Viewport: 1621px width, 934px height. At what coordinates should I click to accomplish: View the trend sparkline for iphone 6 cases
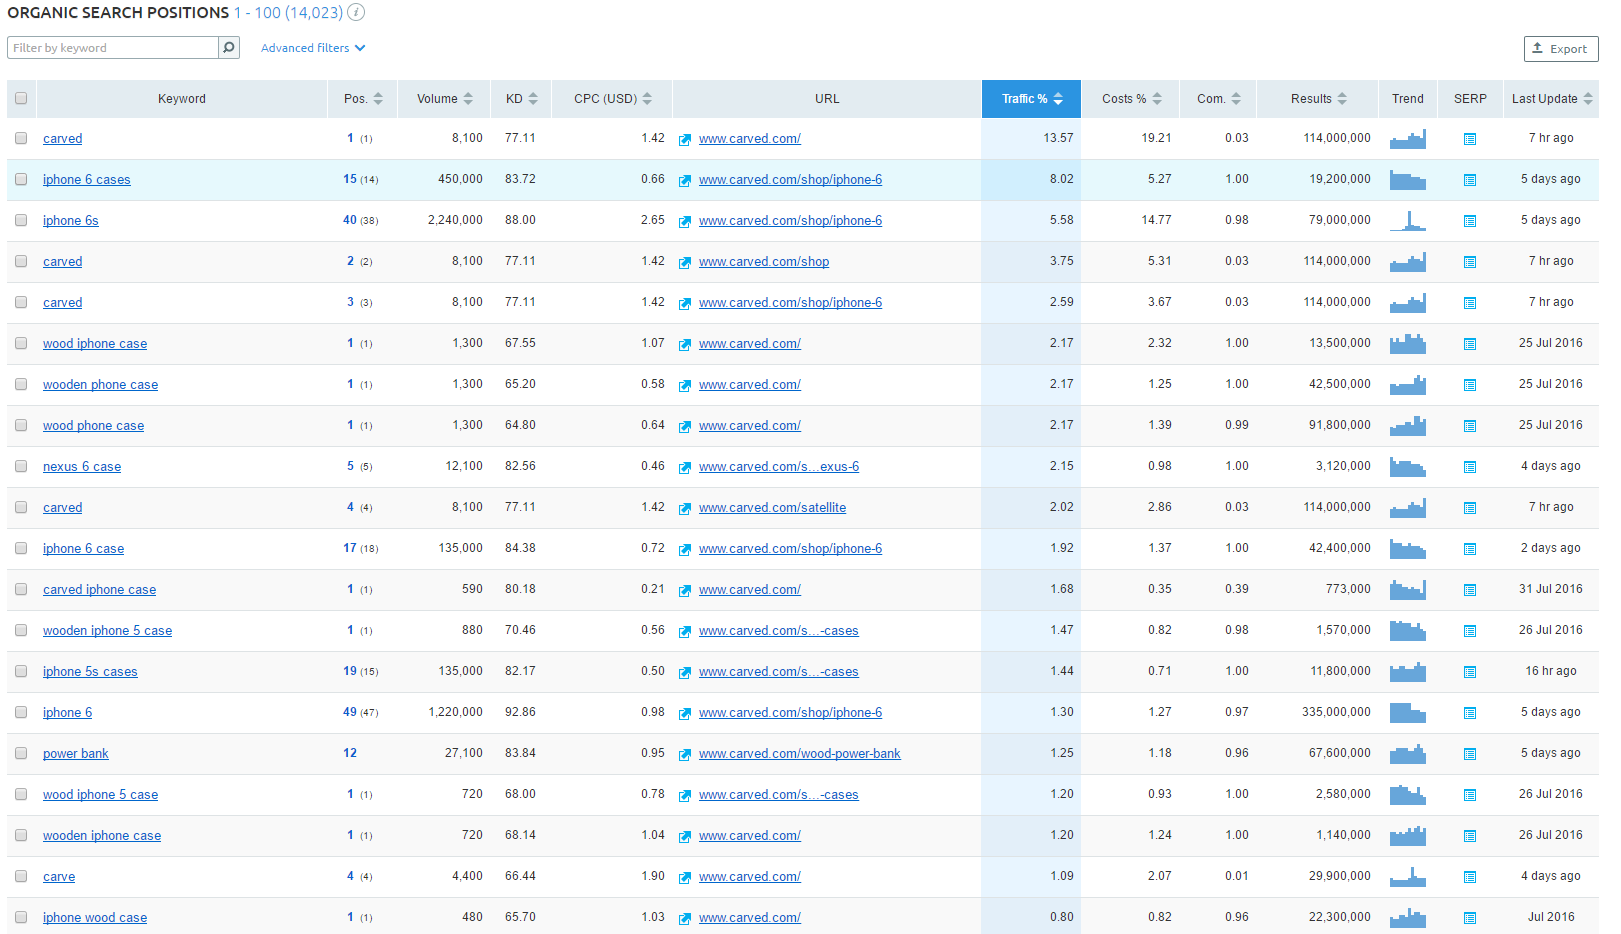(x=1408, y=180)
